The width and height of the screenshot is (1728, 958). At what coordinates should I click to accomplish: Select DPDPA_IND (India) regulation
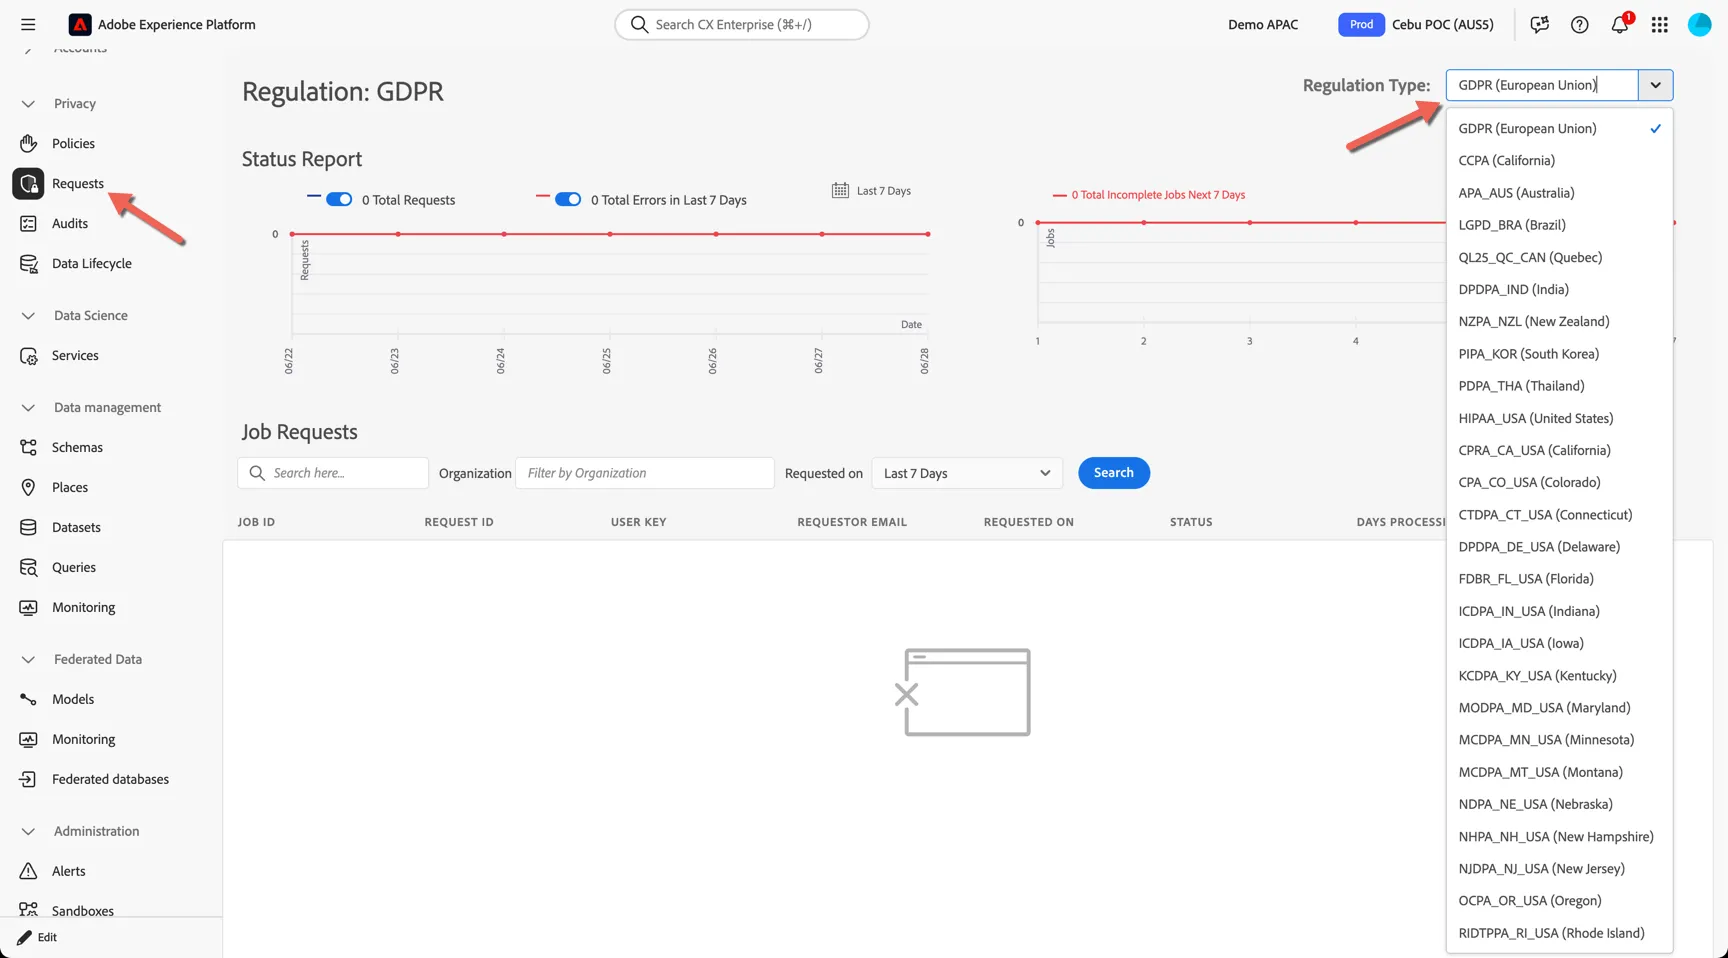[x=1559, y=289]
